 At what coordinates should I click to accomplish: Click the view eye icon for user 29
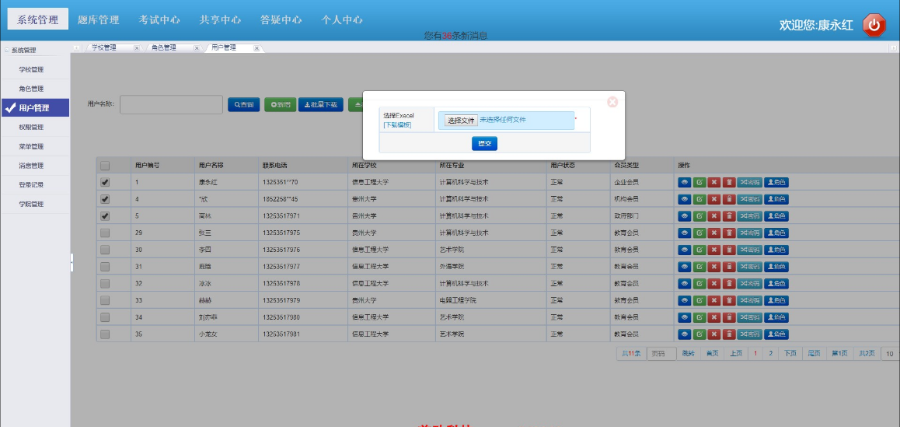click(x=684, y=233)
